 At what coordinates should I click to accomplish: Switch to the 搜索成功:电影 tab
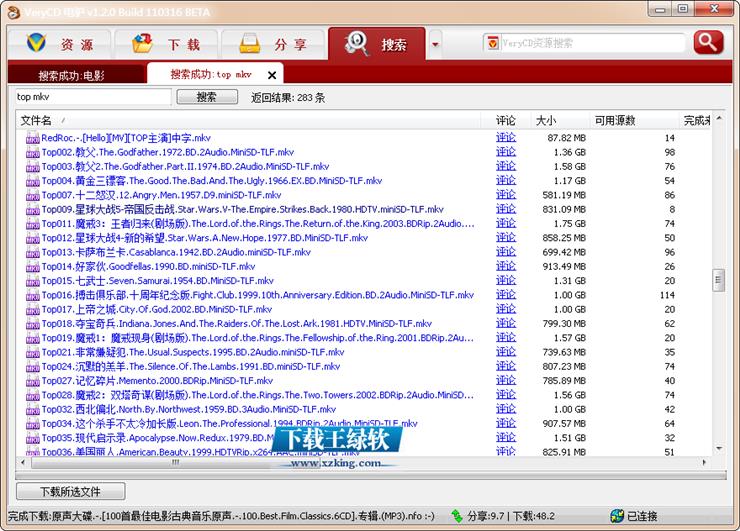pyautogui.click(x=72, y=75)
